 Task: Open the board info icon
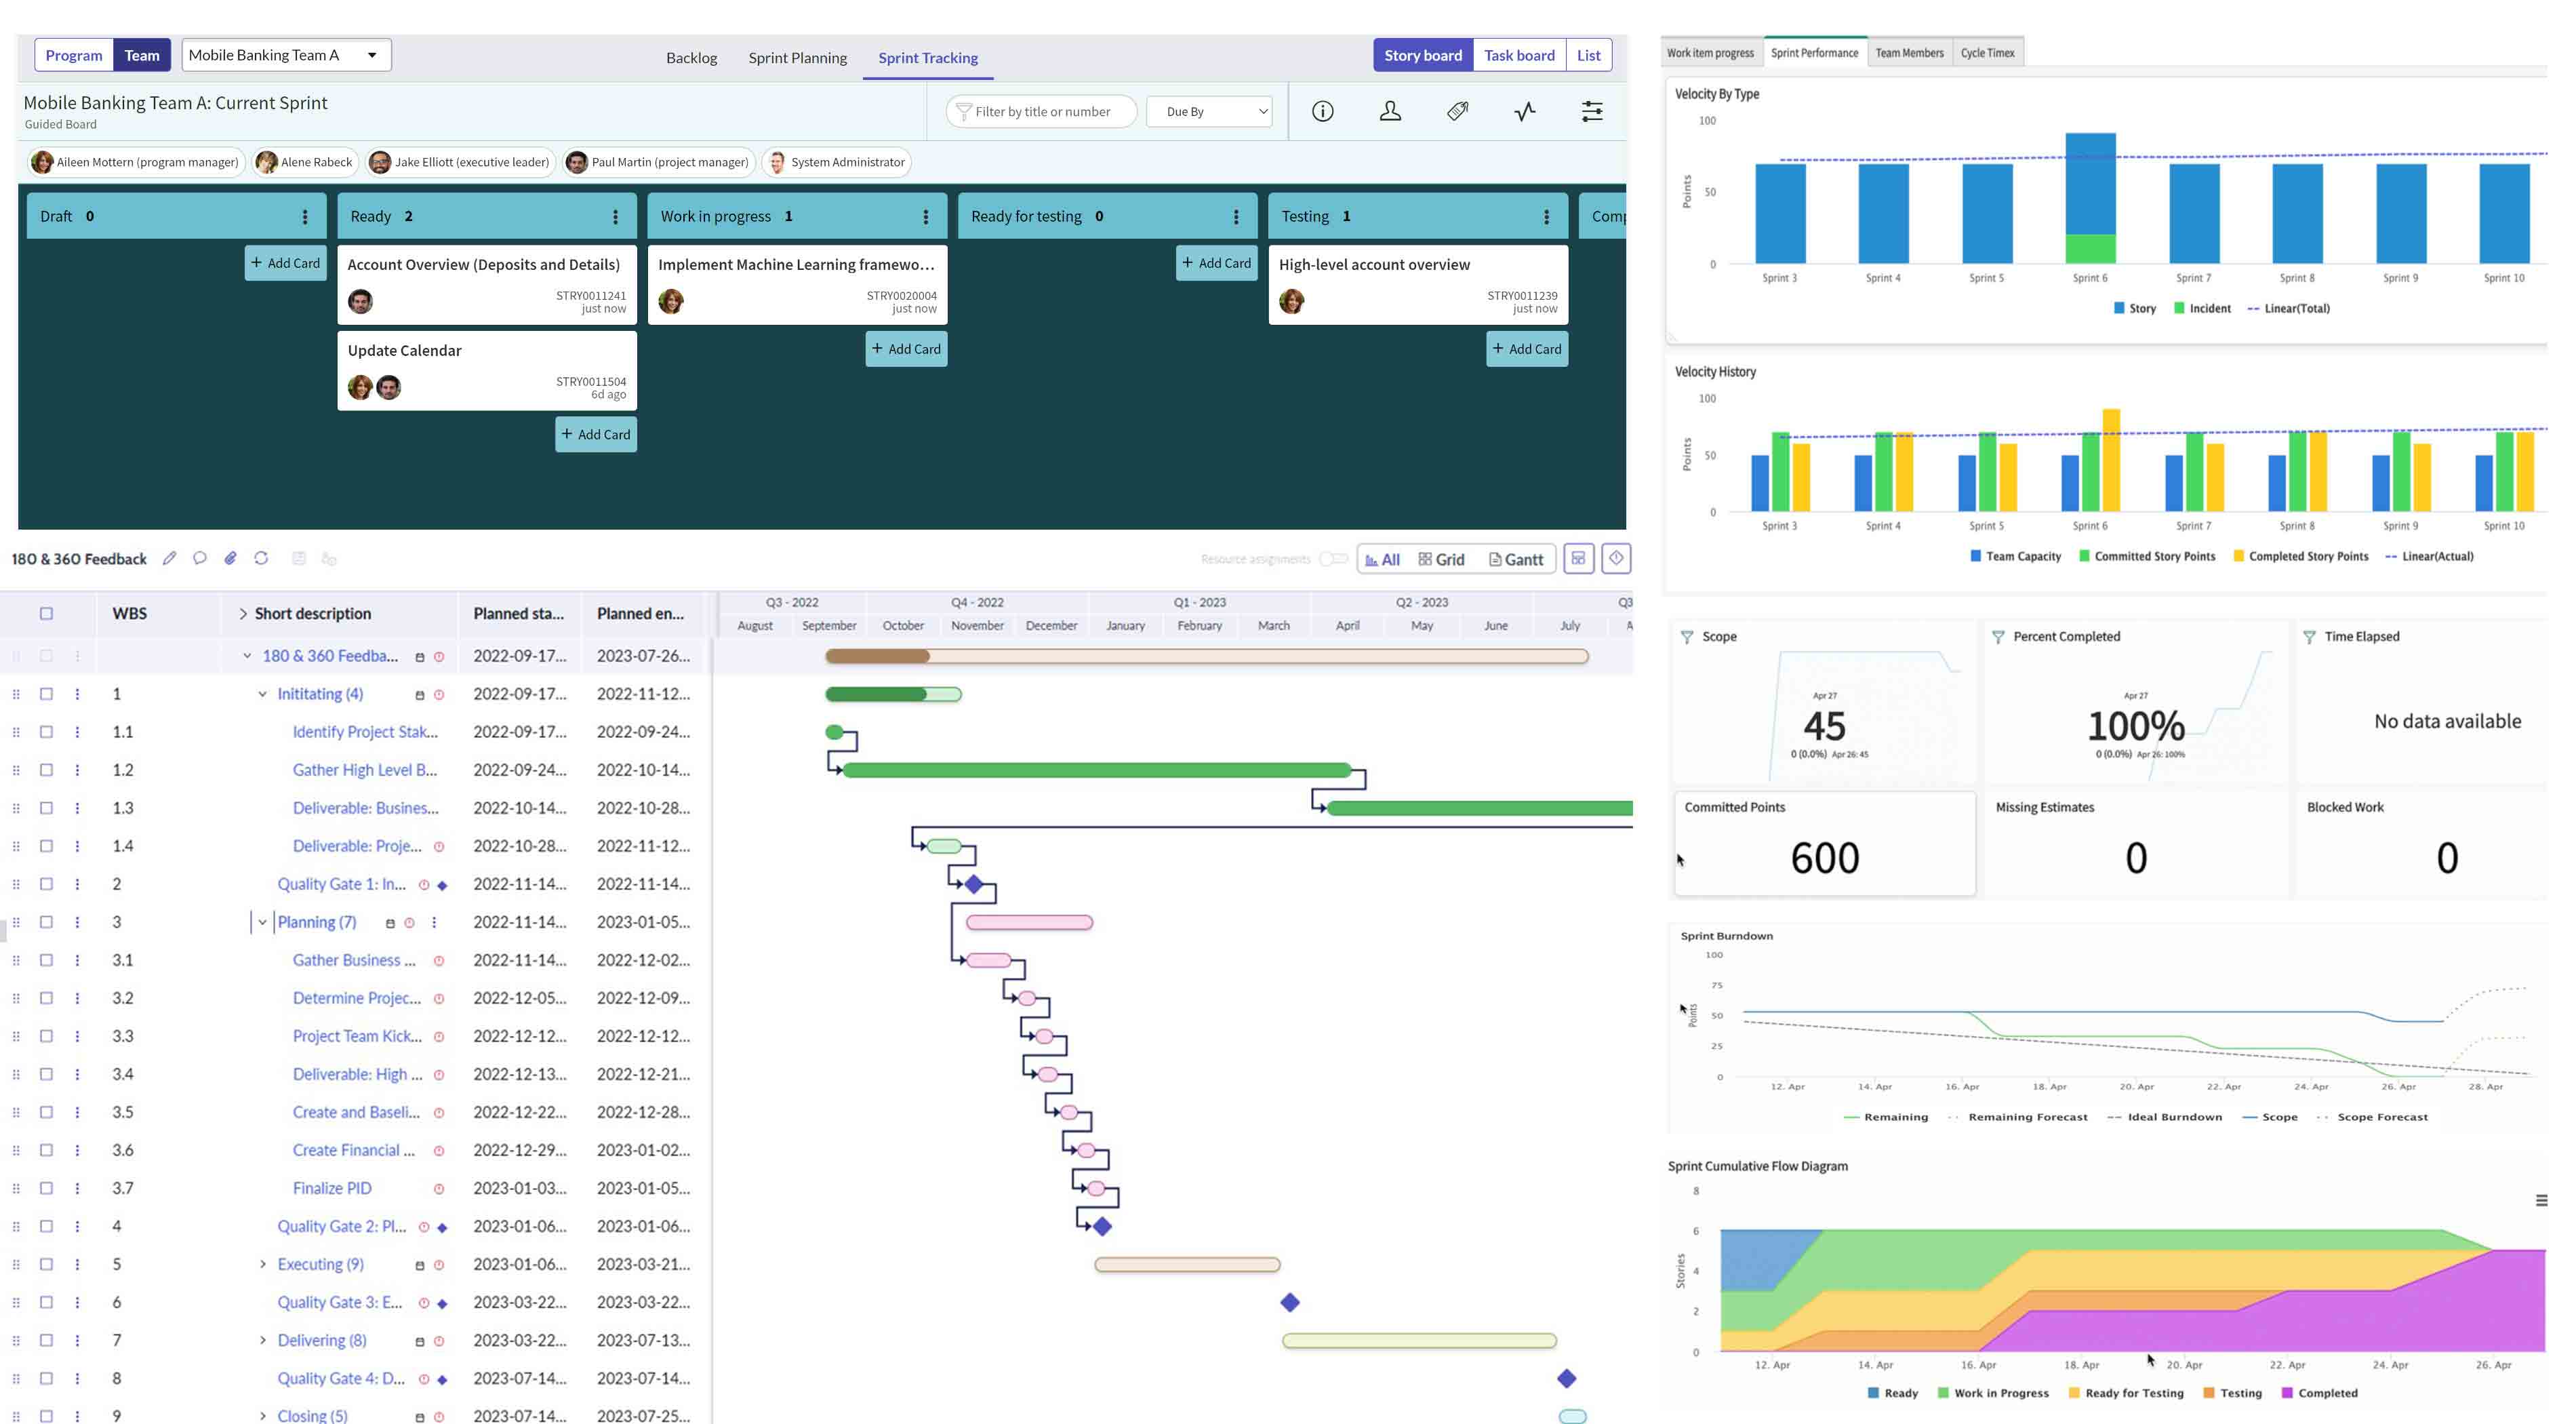coord(1323,111)
